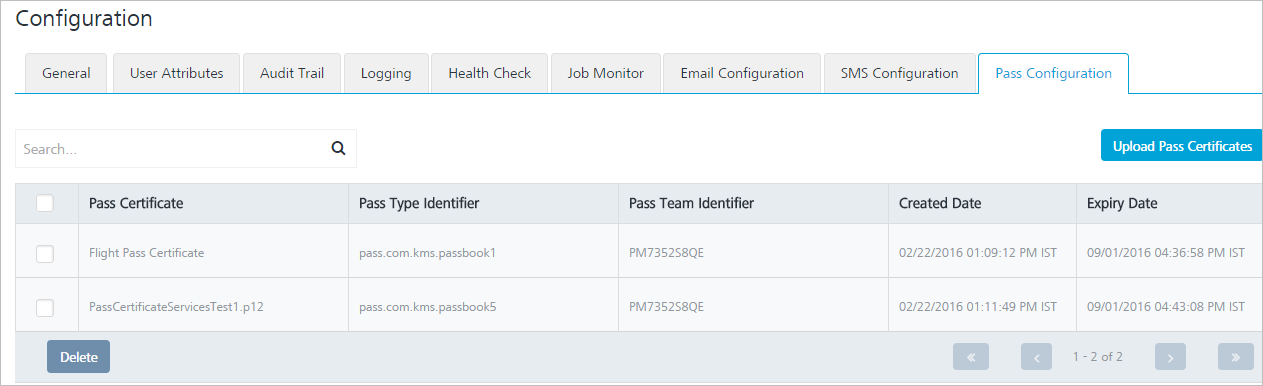Check the Flight Pass Certificate row
The width and height of the screenshot is (1263, 386).
(x=45, y=254)
